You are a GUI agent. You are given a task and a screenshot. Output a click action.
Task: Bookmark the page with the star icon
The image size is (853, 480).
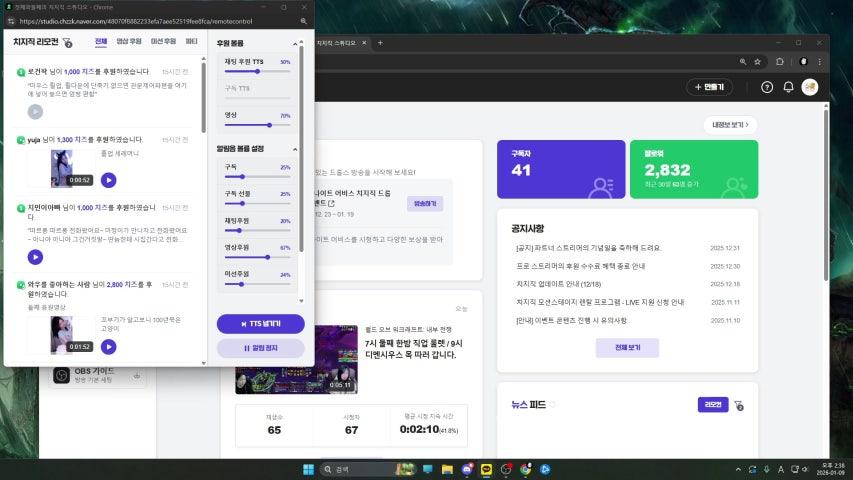pyautogui.click(x=757, y=62)
